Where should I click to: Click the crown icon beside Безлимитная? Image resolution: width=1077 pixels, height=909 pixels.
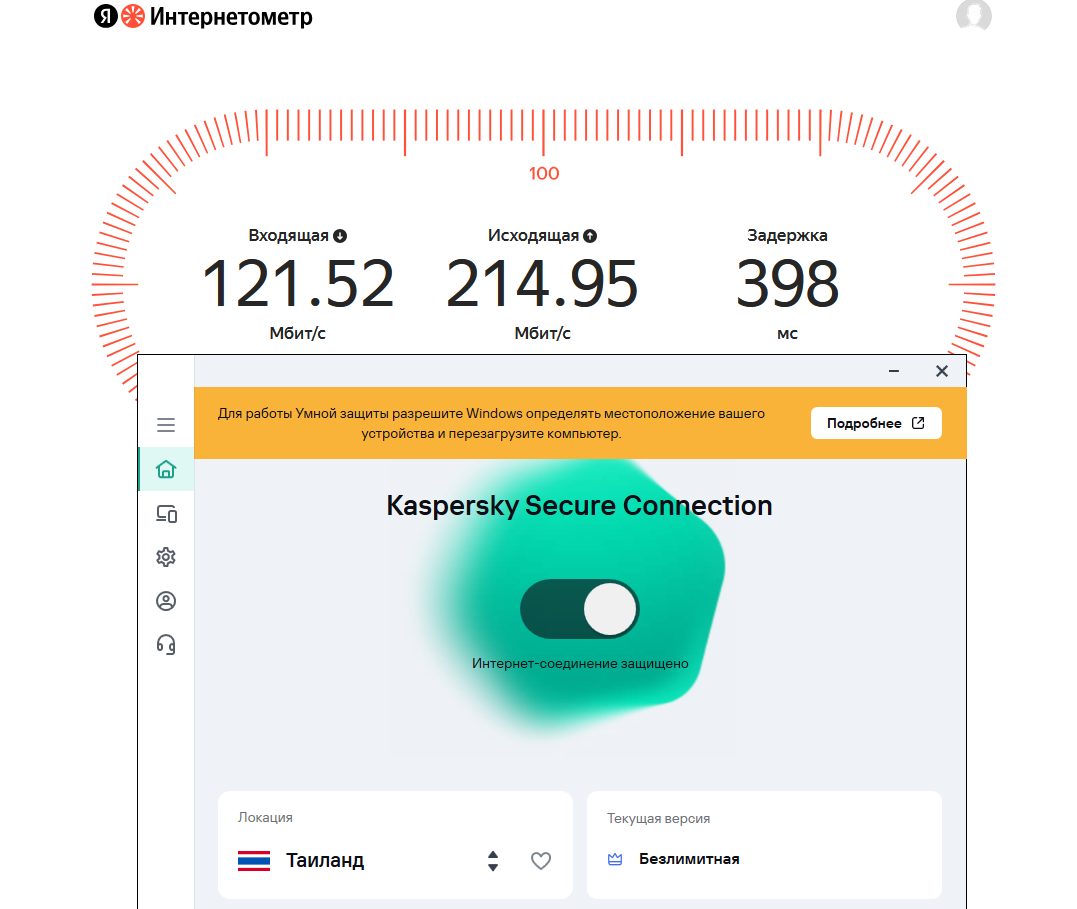(615, 859)
